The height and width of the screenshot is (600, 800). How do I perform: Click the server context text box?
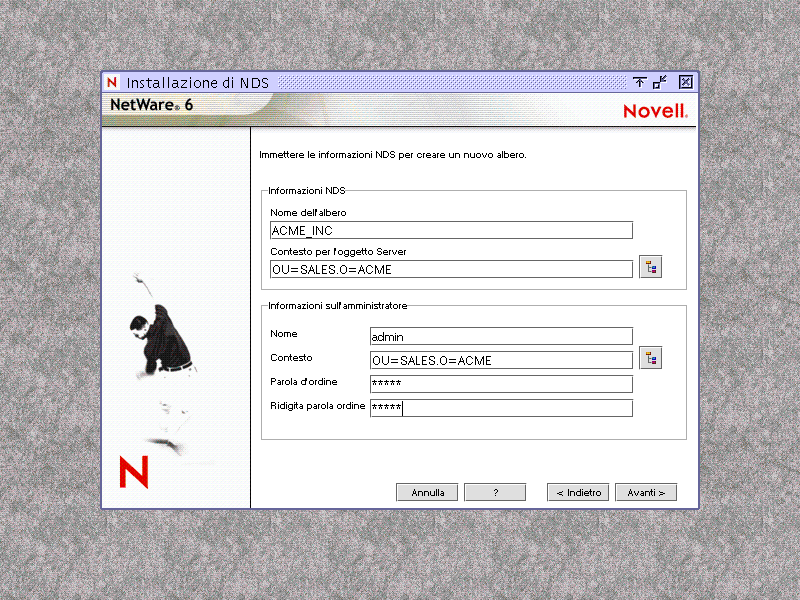point(450,269)
